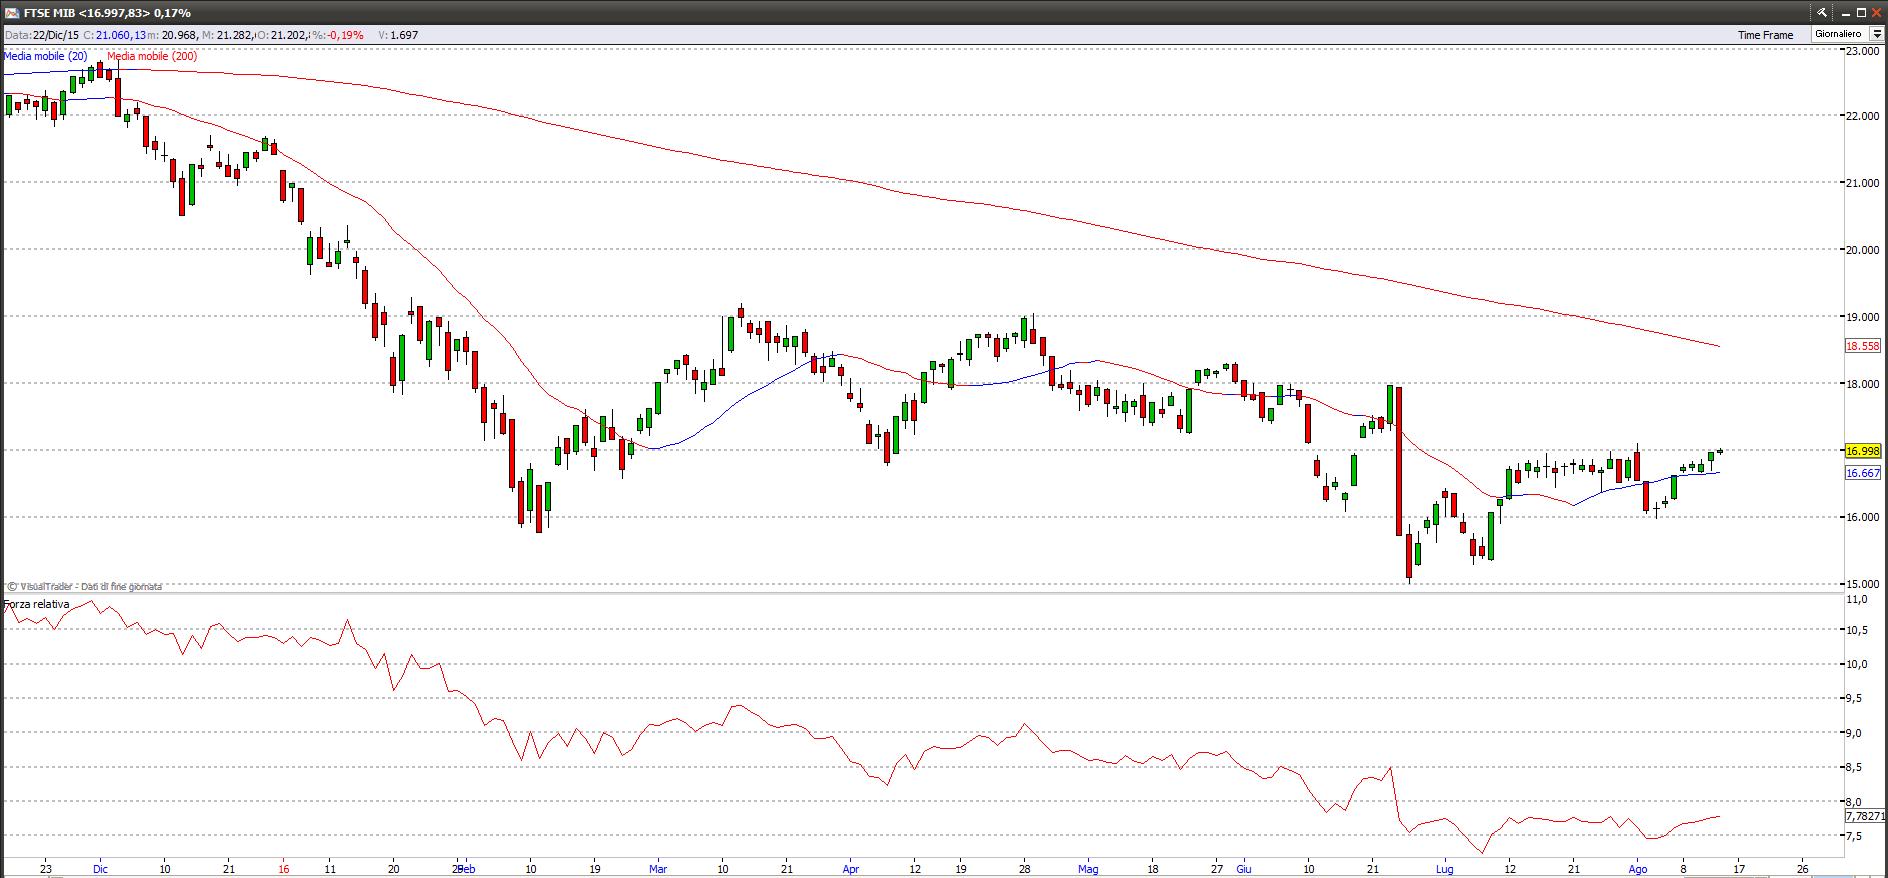Viewport: 1888px width, 878px height.
Task: Click the 28 date marker on date axis
Action: tap(1025, 869)
